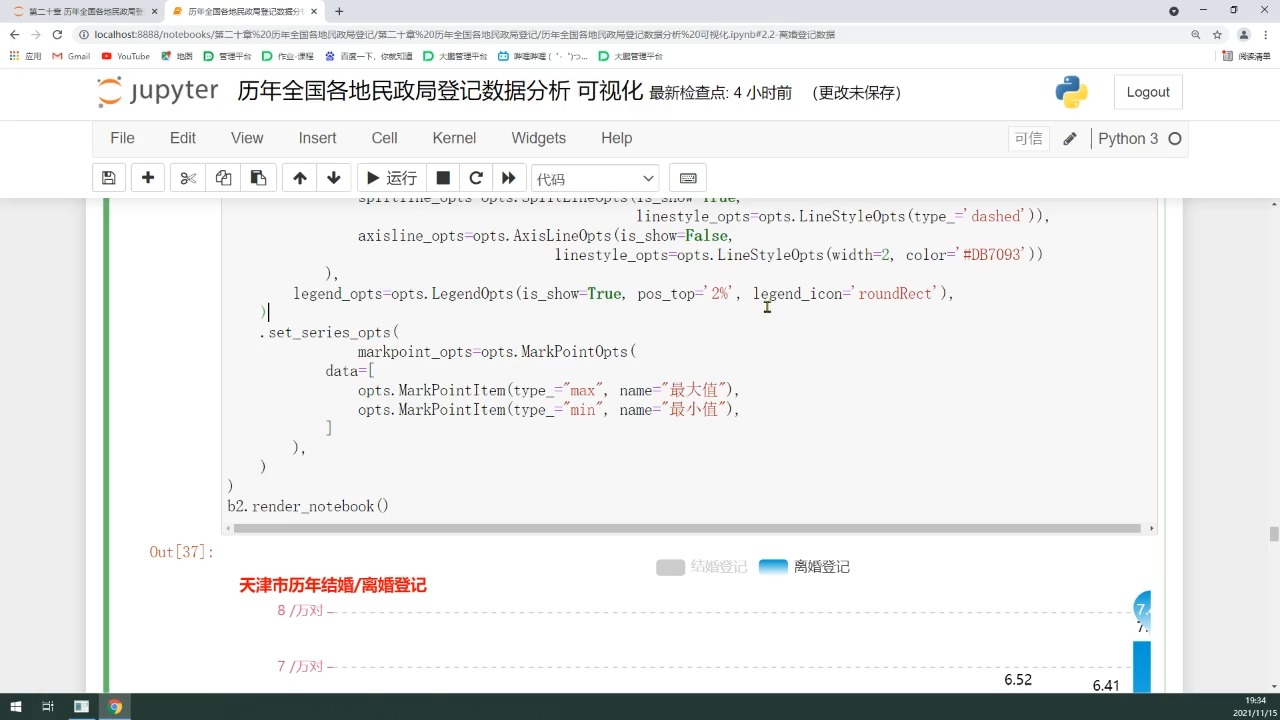Open the Kernel menu
This screenshot has width=1280, height=720.
click(454, 138)
